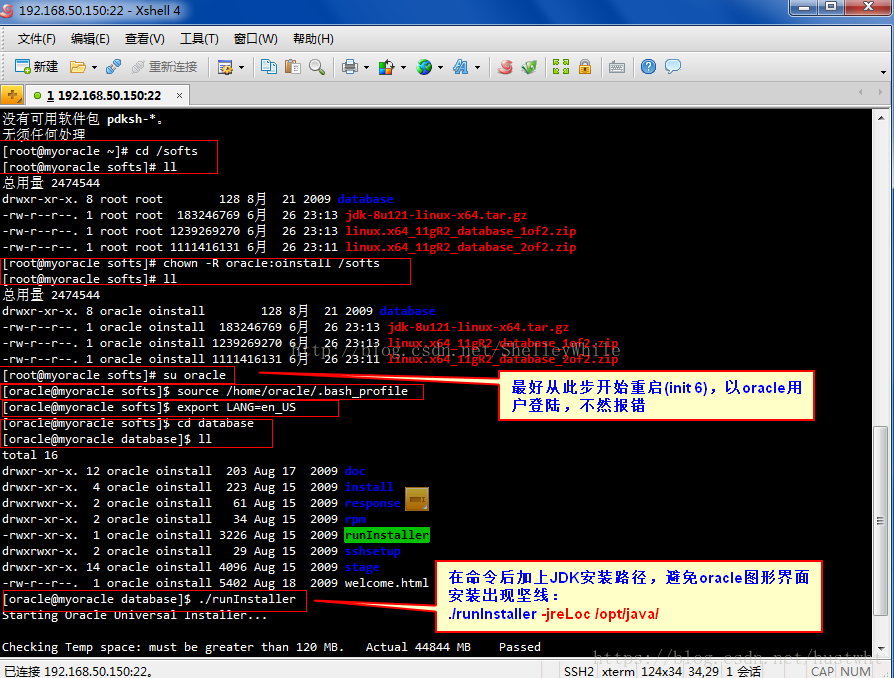Click the encoding globe icon
The image size is (894, 678).
point(424,67)
